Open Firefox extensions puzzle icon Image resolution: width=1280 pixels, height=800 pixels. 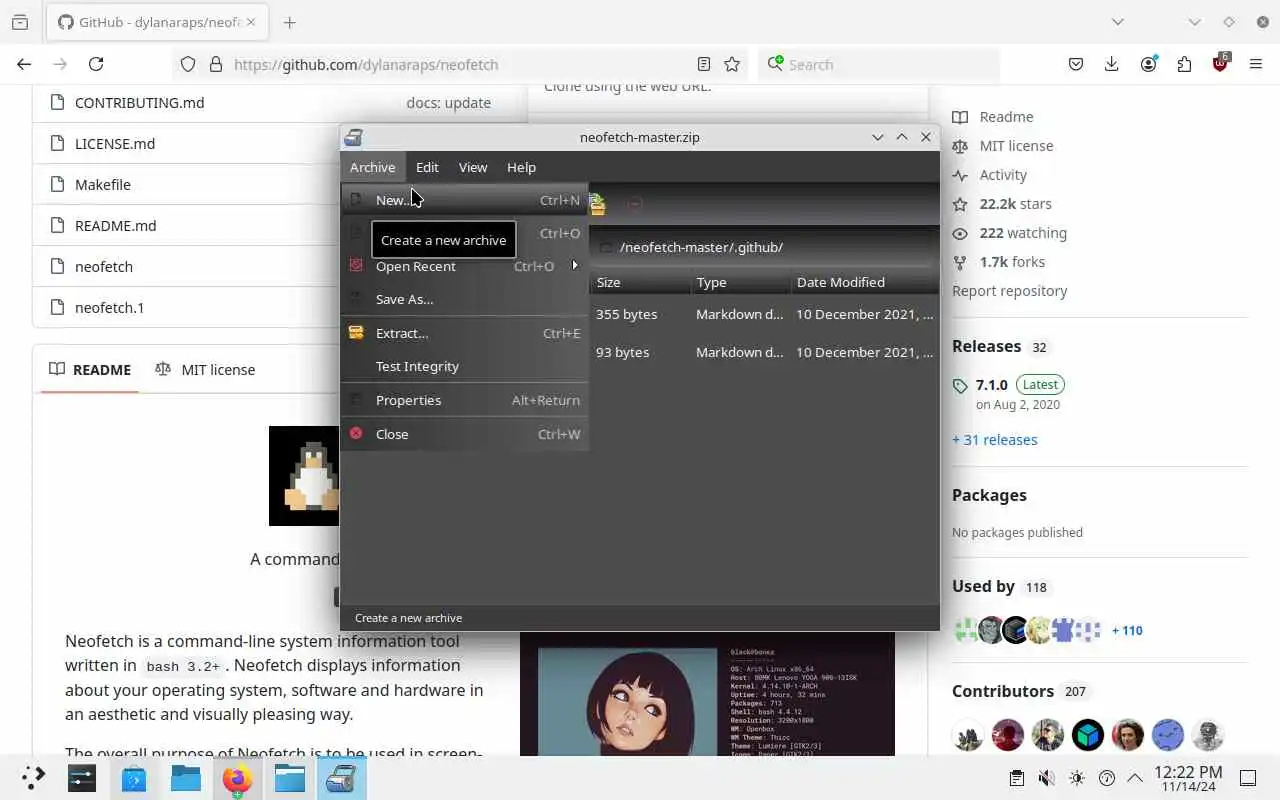tap(1184, 64)
